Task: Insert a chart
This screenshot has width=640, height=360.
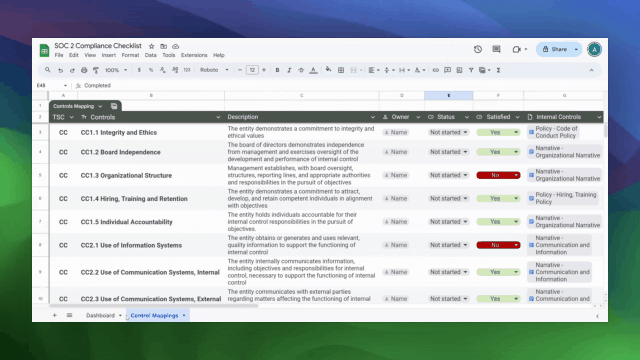Action: [459, 70]
